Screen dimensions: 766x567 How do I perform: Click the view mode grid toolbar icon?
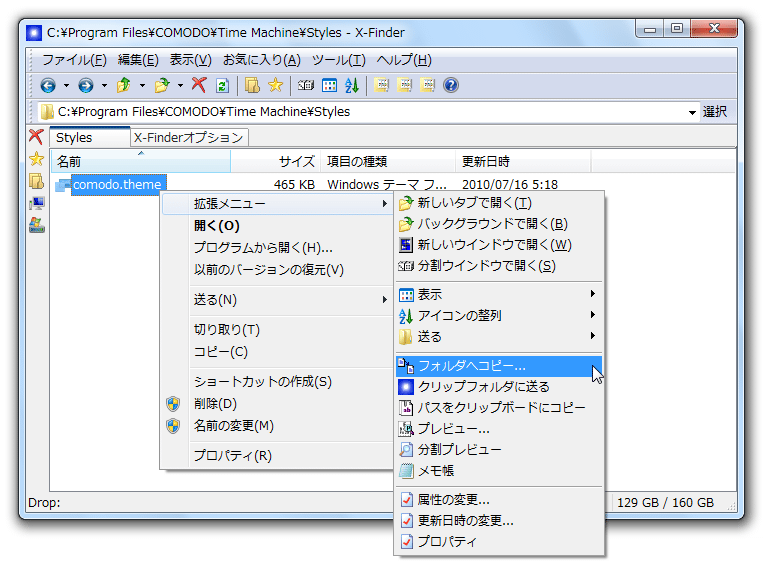pyautogui.click(x=329, y=86)
